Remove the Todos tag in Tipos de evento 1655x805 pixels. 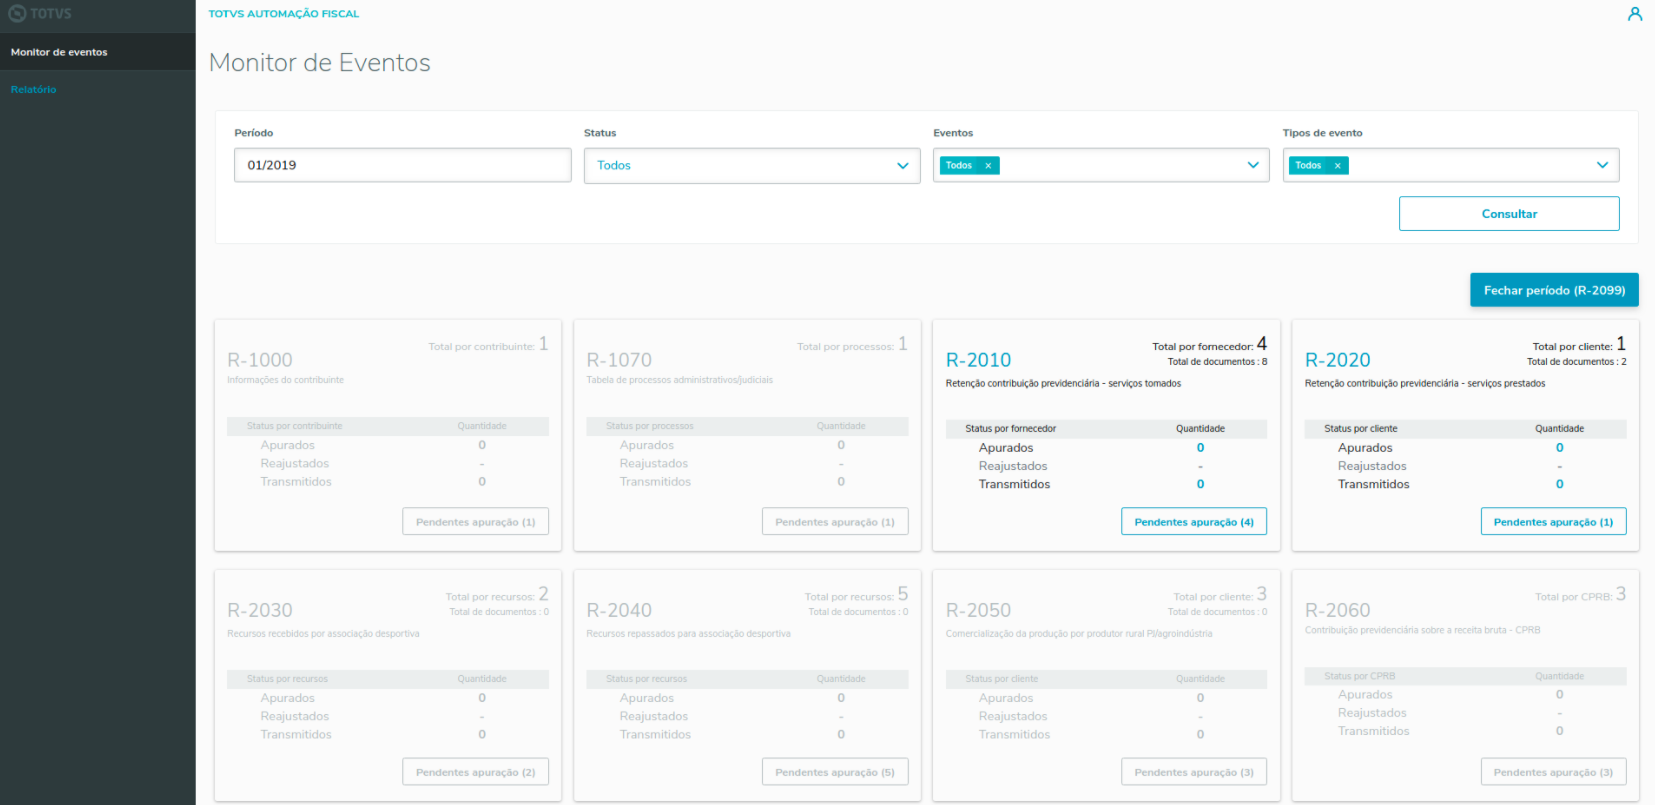pyautogui.click(x=1337, y=166)
